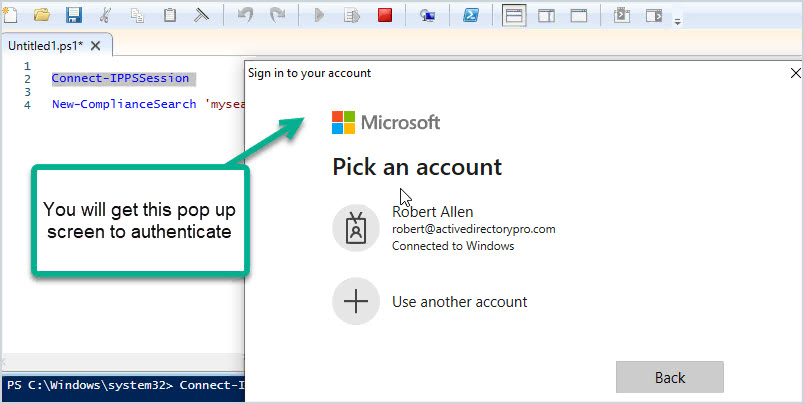Save the script with floppy disk icon
Image resolution: width=804 pixels, height=404 pixels.
pos(74,15)
